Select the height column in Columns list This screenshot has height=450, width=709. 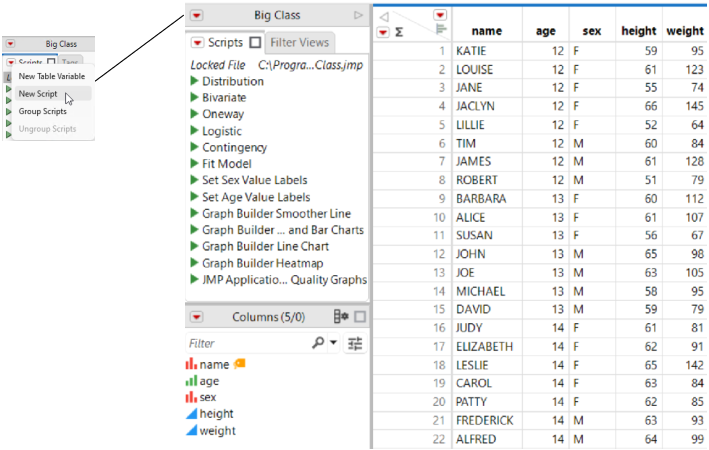point(216,414)
